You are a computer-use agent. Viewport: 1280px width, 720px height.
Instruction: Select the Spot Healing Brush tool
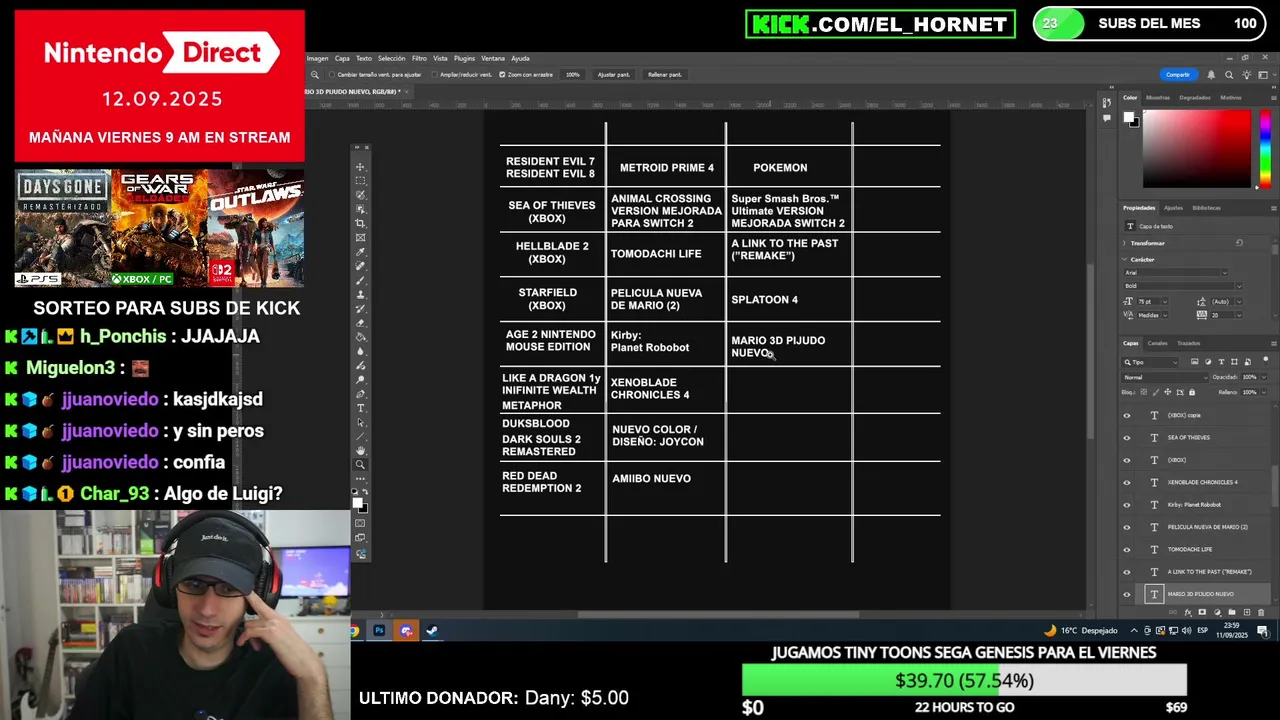coord(361,267)
